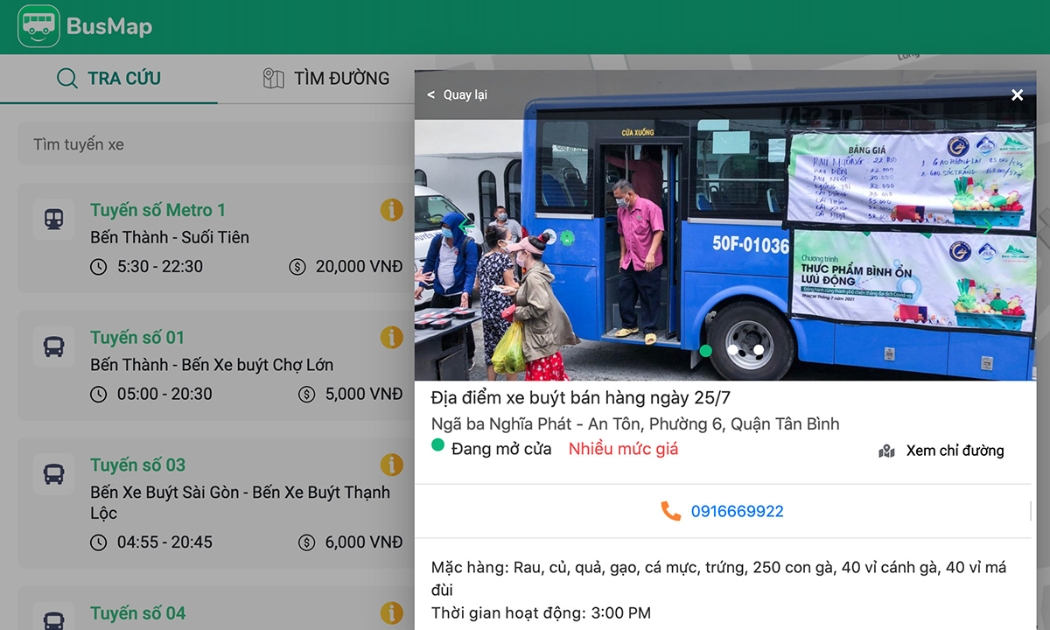The height and width of the screenshot is (630, 1050).
Task: Select the first green carousel dot
Action: [706, 351]
